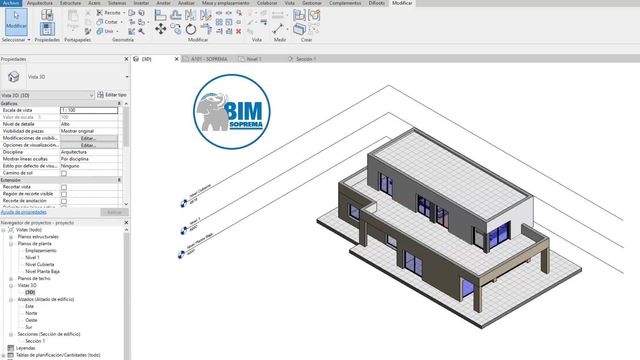The image size is (640, 360).
Task: Toggle the Camino de sol checkbox
Action: (x=64, y=173)
